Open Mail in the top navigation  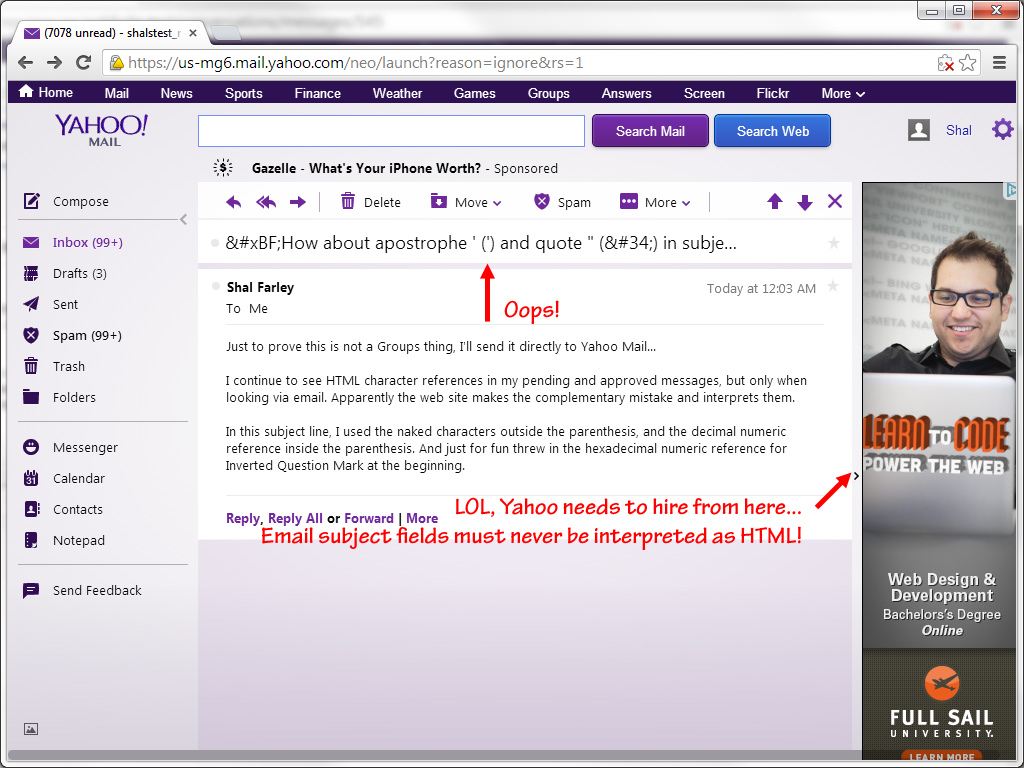click(117, 93)
